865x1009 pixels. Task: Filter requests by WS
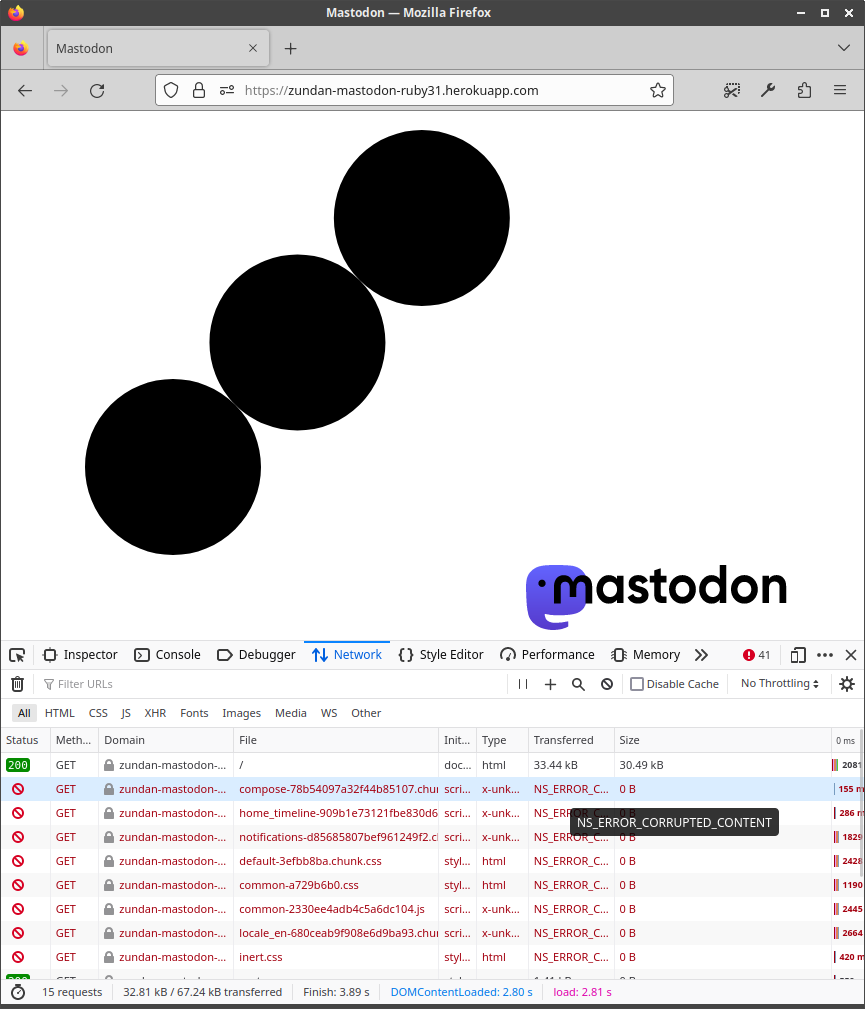pyautogui.click(x=329, y=713)
